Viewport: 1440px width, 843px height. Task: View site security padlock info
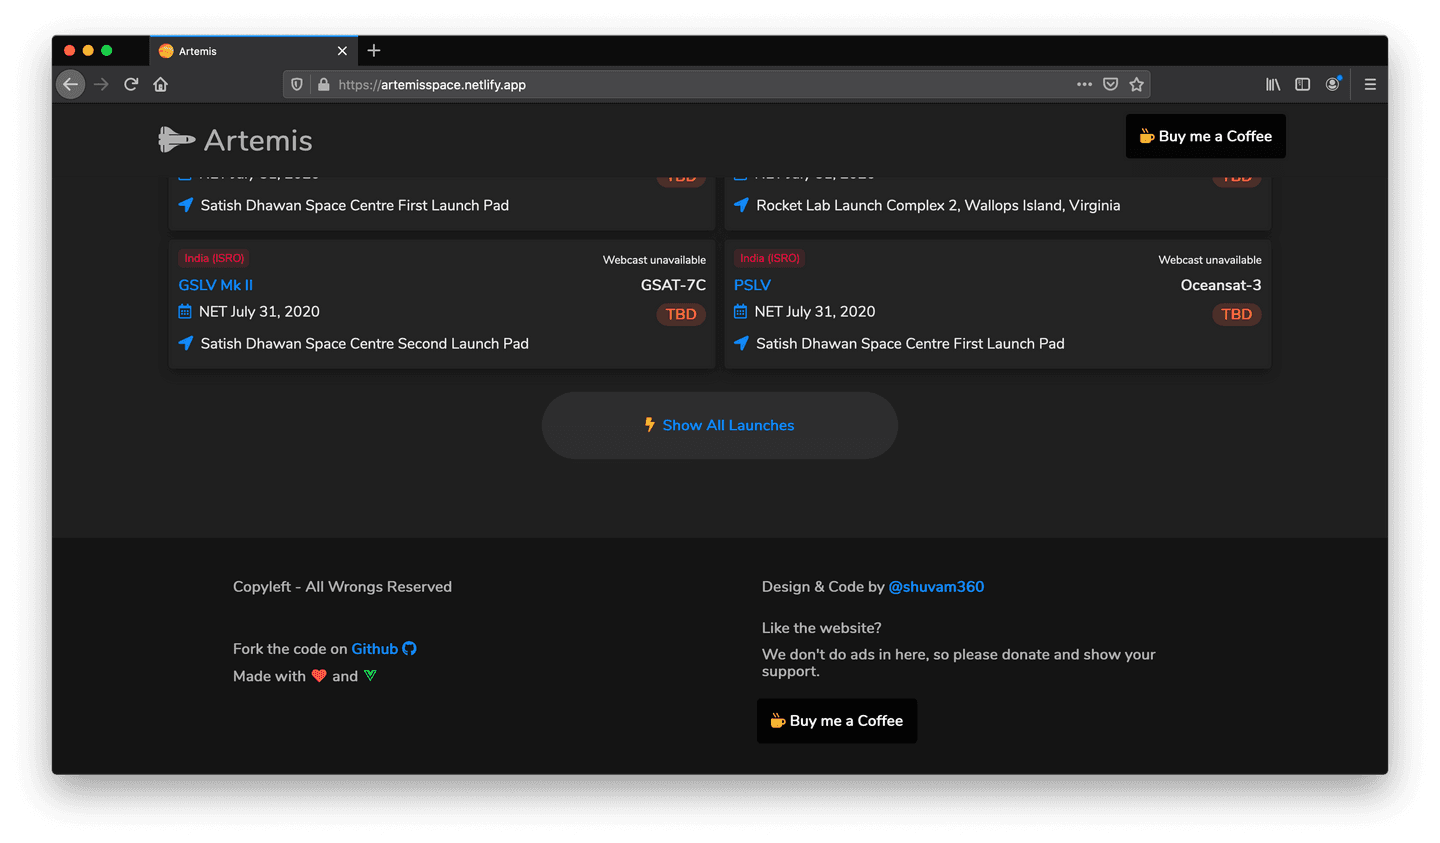pos(324,85)
